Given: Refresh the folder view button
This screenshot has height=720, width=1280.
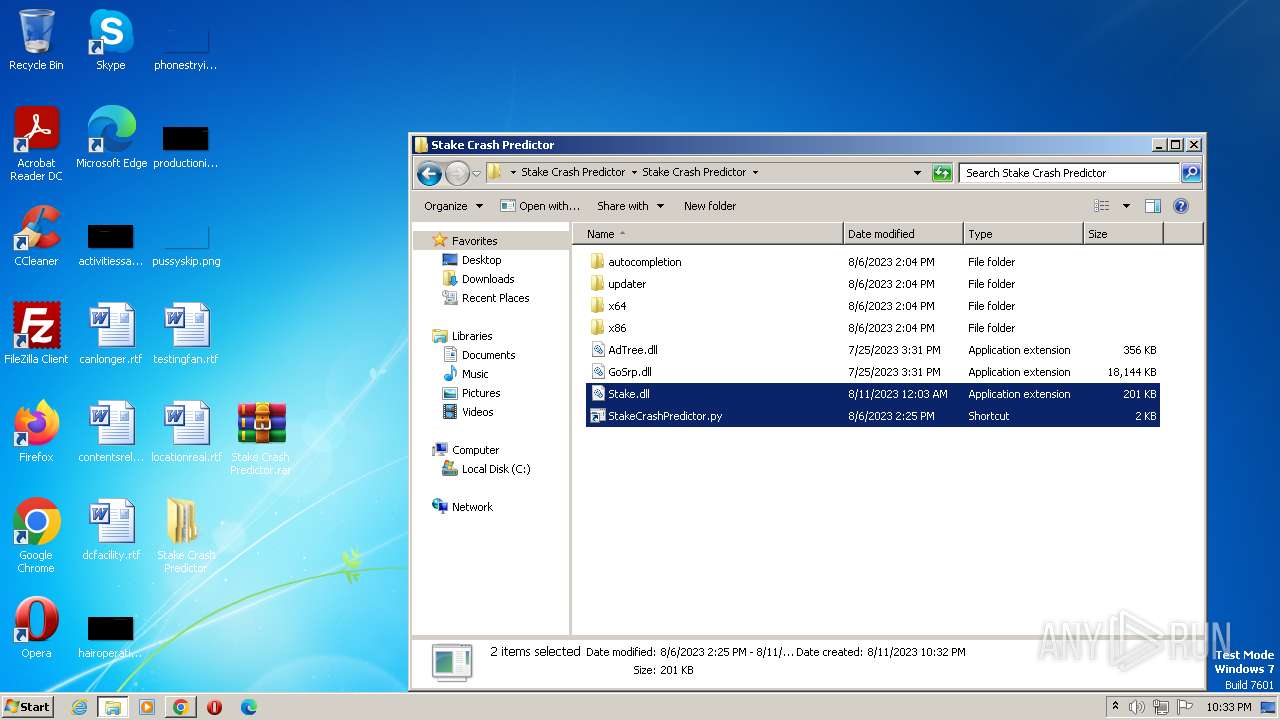Looking at the screenshot, I should coord(942,173).
